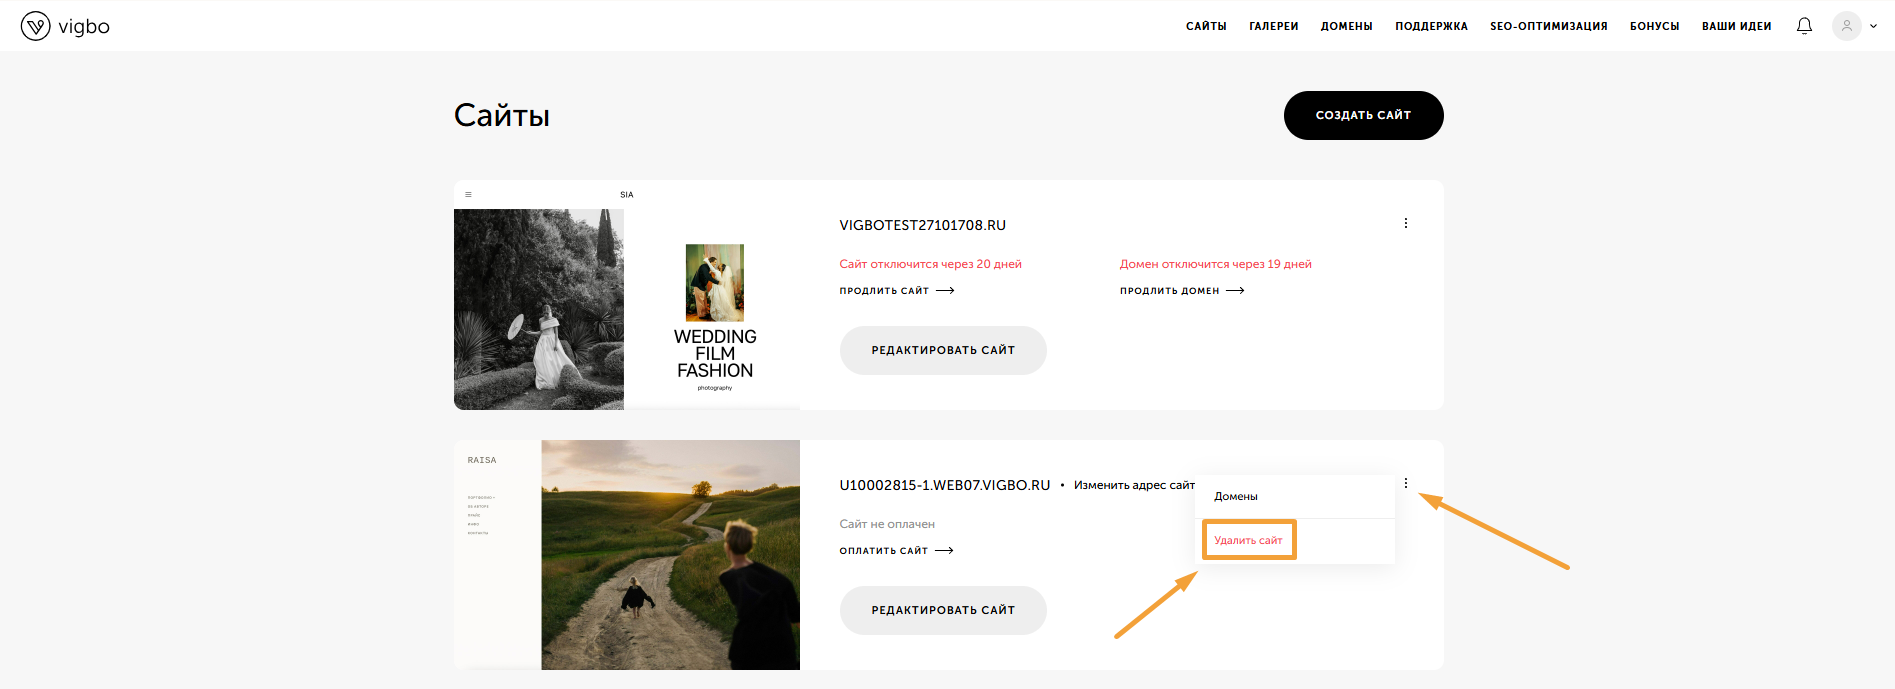
Task: Open the Поддержка page
Action: coord(1431,26)
